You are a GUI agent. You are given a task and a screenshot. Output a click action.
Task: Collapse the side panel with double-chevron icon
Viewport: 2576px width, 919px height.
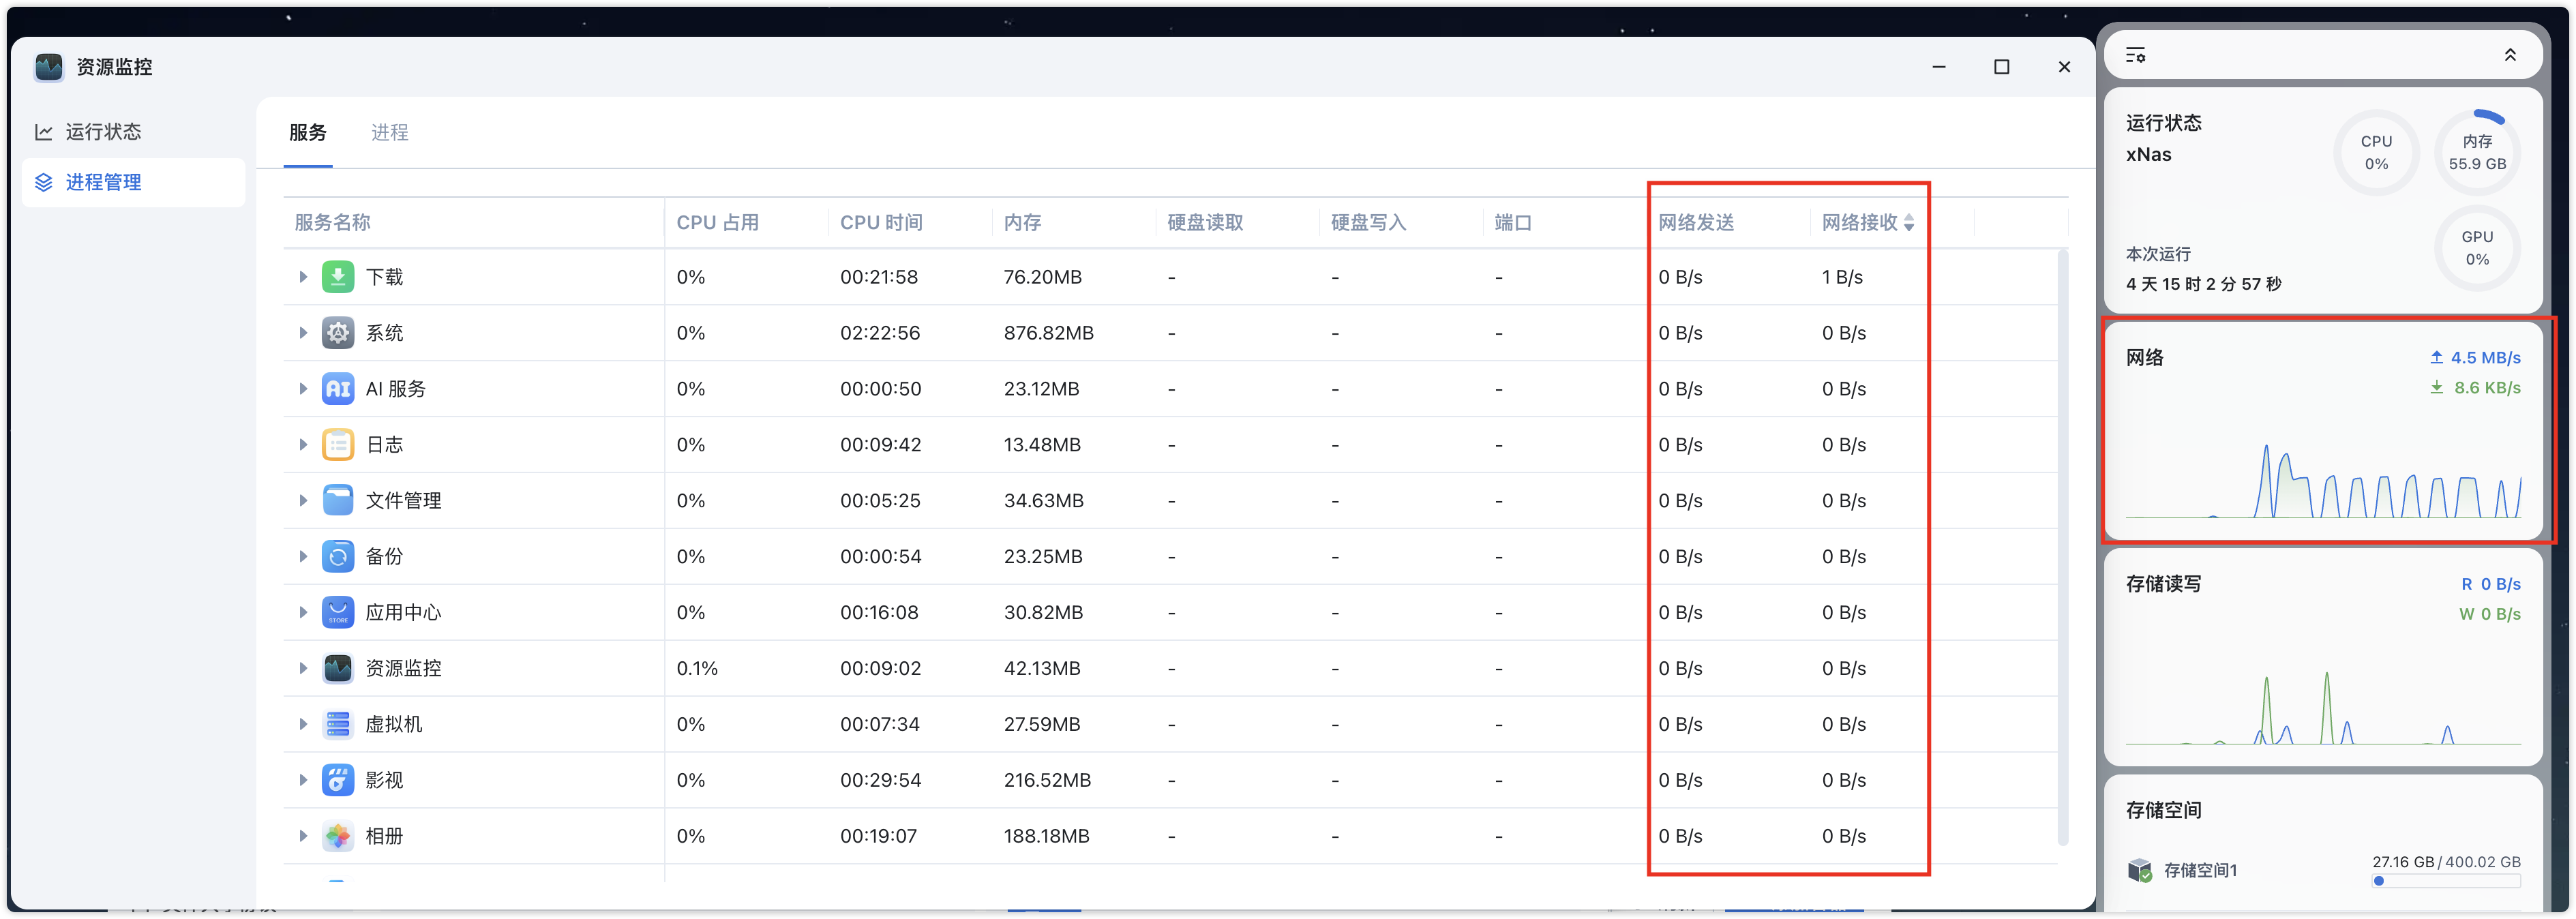(x=2510, y=55)
